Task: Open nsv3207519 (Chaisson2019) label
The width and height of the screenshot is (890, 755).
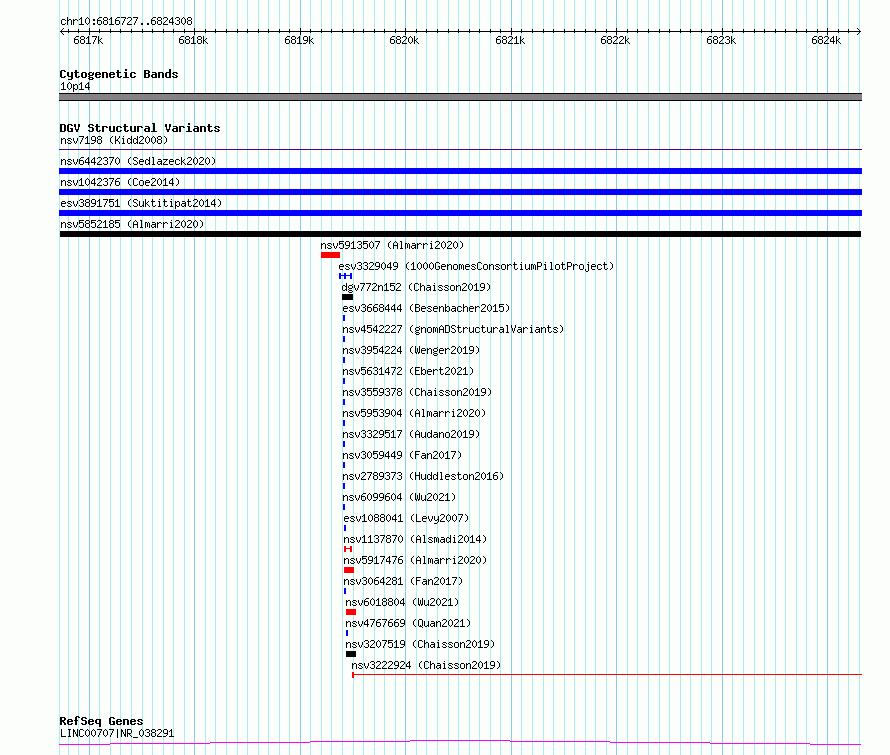Action: click(x=420, y=644)
